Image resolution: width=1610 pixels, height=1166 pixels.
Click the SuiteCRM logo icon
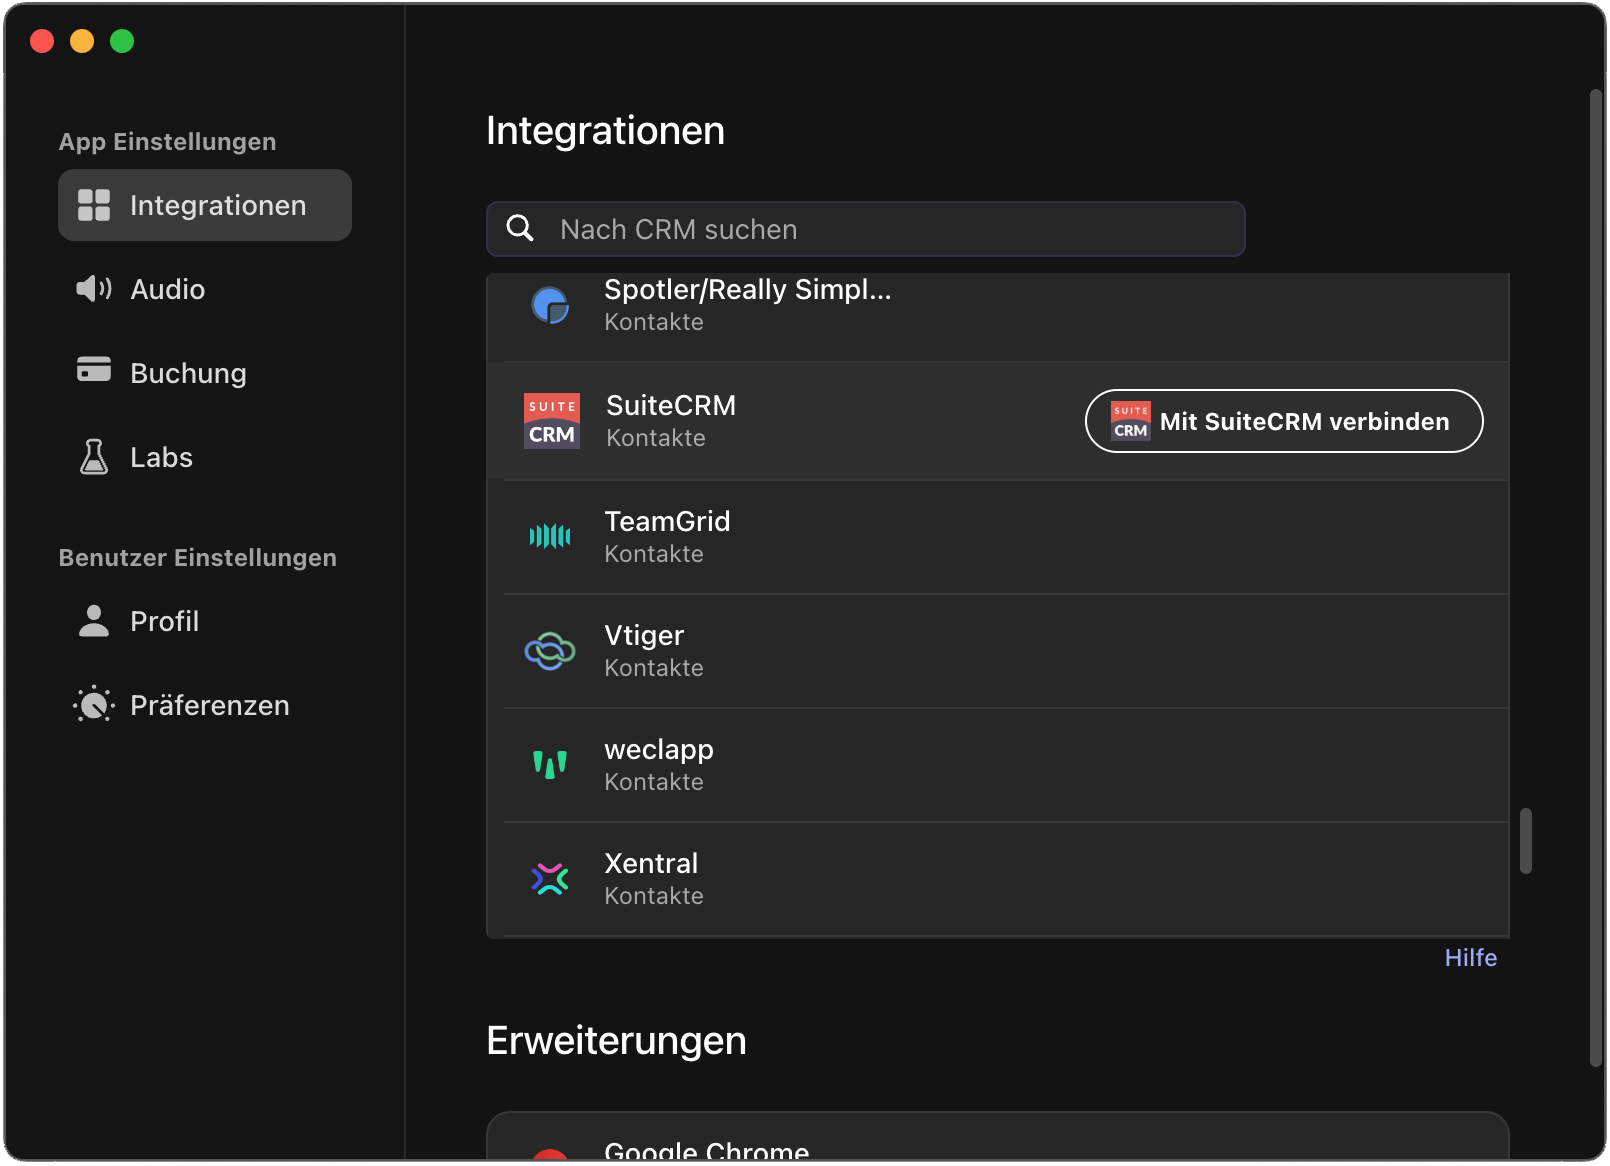point(551,421)
